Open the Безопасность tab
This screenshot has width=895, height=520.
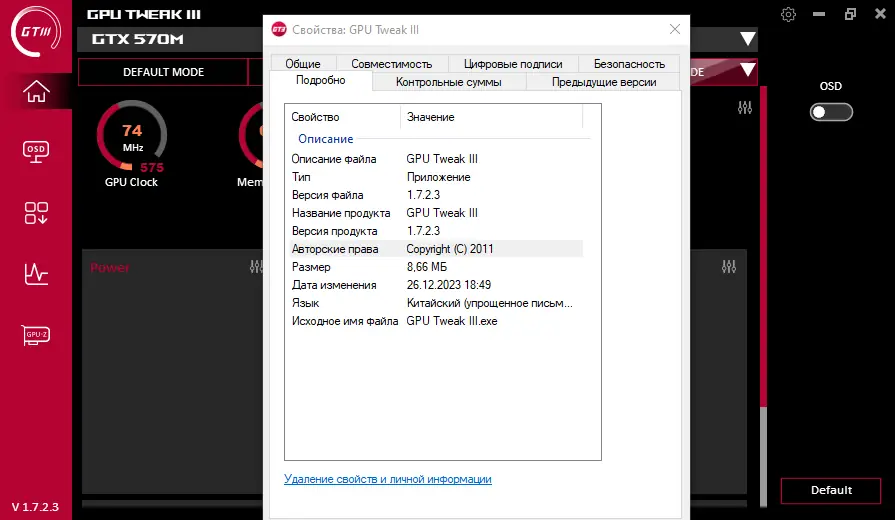(629, 64)
